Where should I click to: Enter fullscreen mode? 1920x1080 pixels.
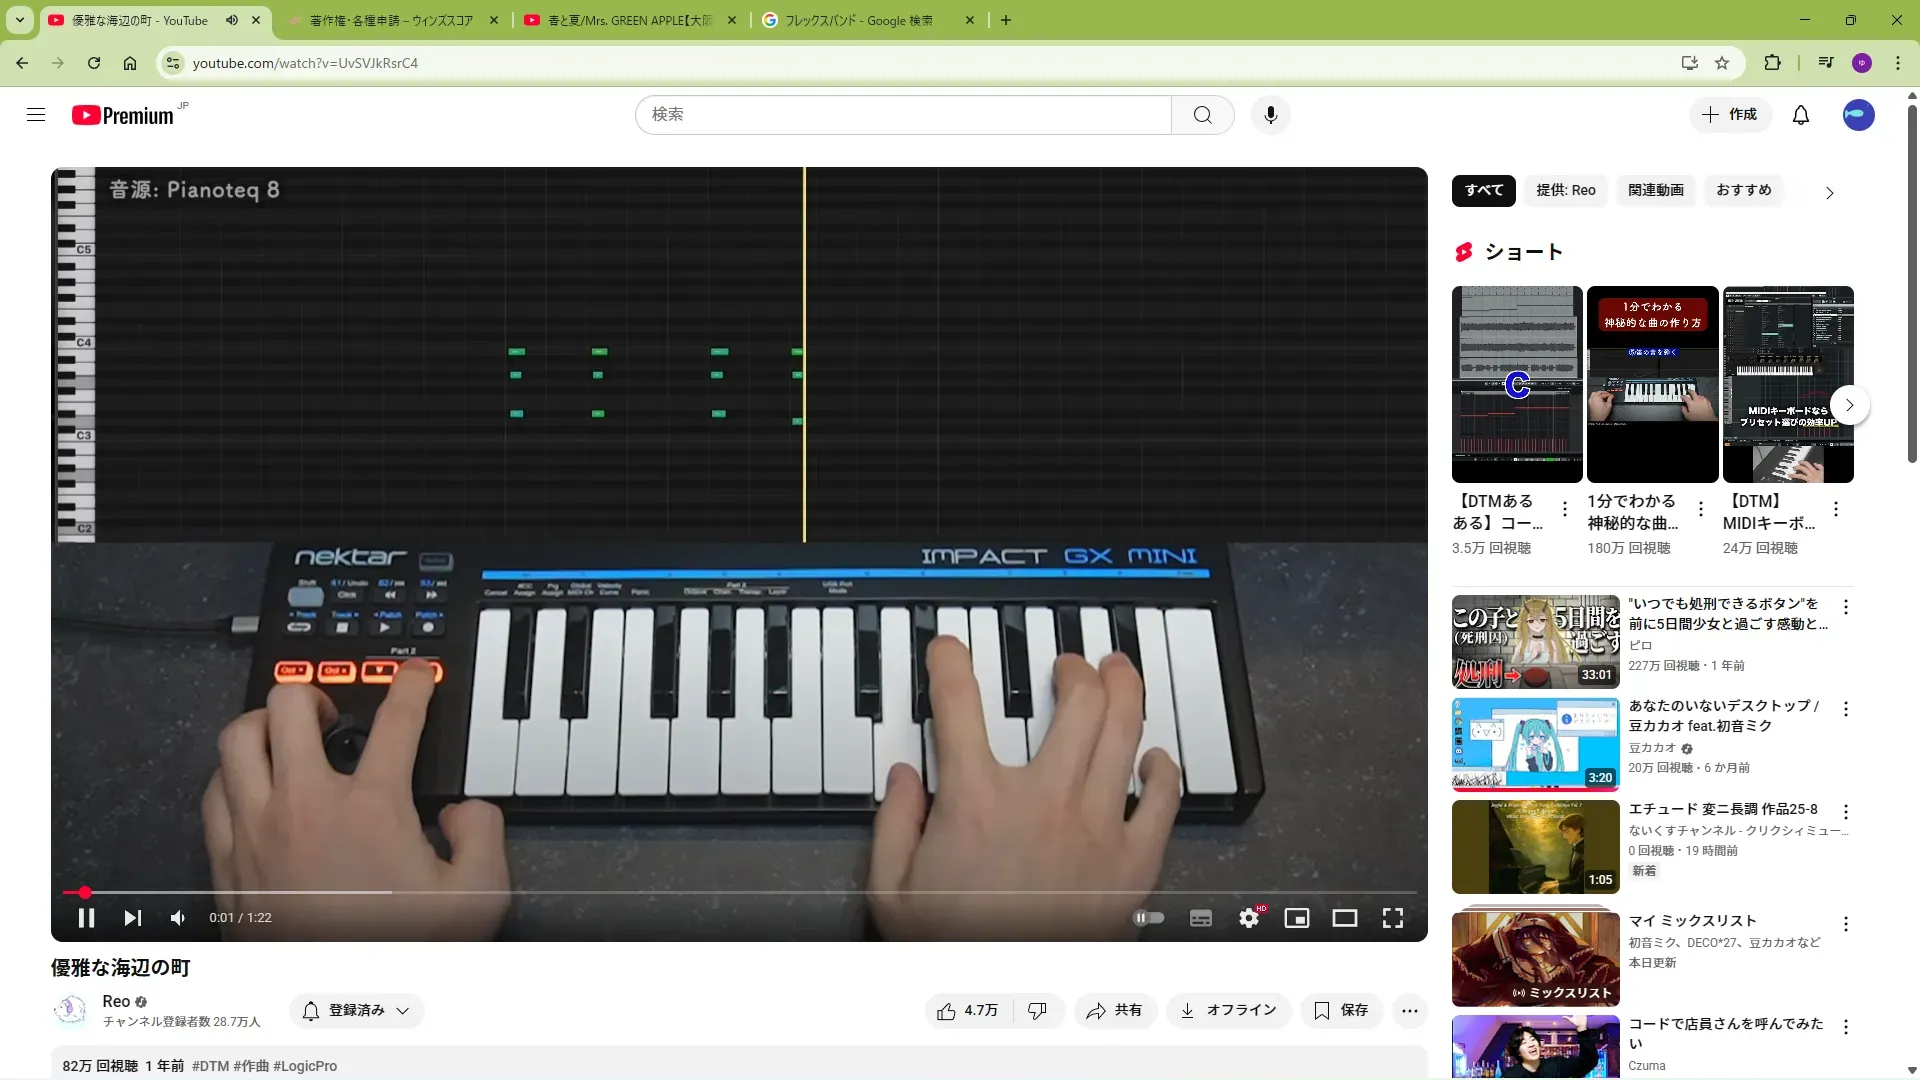point(1393,918)
